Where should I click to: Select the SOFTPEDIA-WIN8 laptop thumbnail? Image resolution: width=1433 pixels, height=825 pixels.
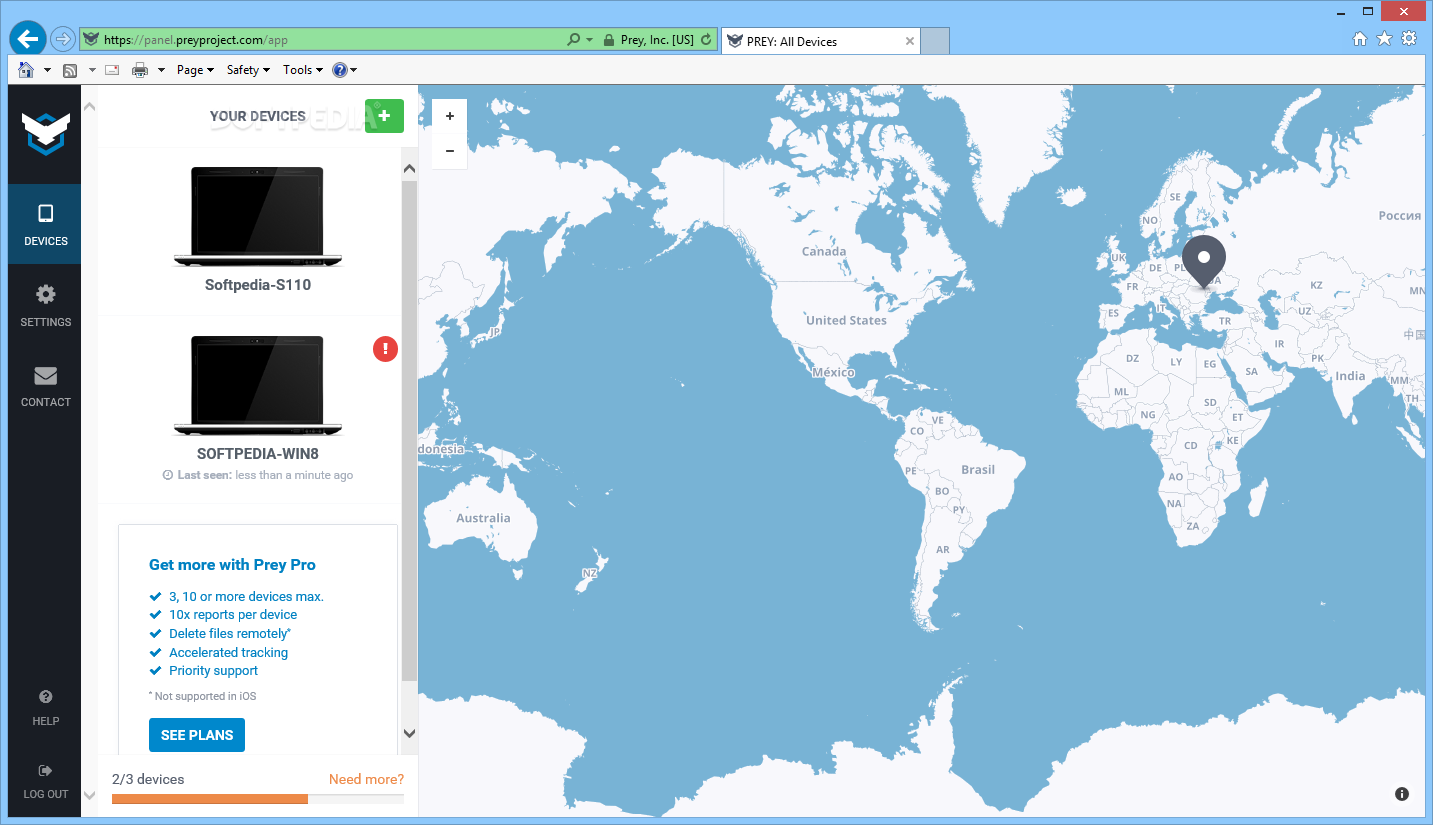point(258,386)
